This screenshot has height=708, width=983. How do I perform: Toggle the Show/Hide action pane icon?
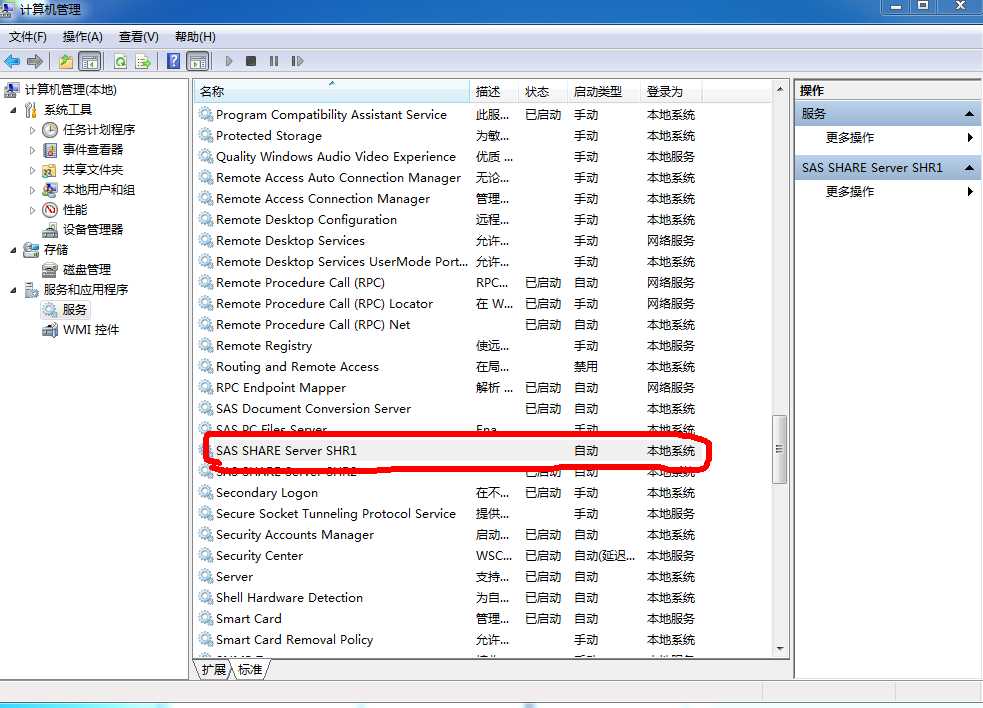click(197, 61)
